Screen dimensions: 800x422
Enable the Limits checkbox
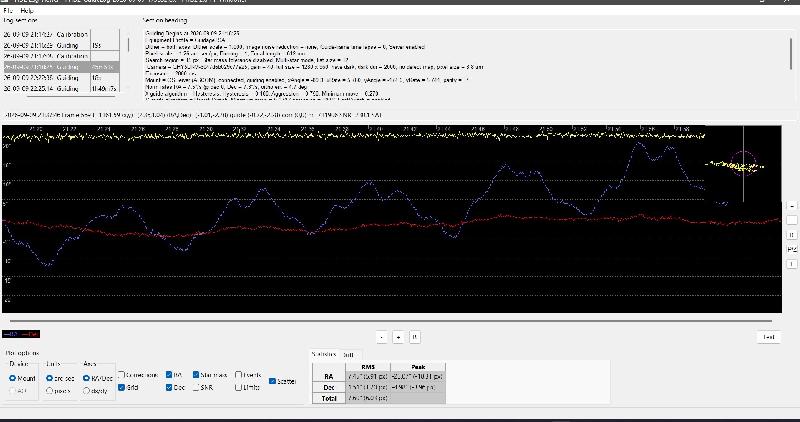pos(247,387)
